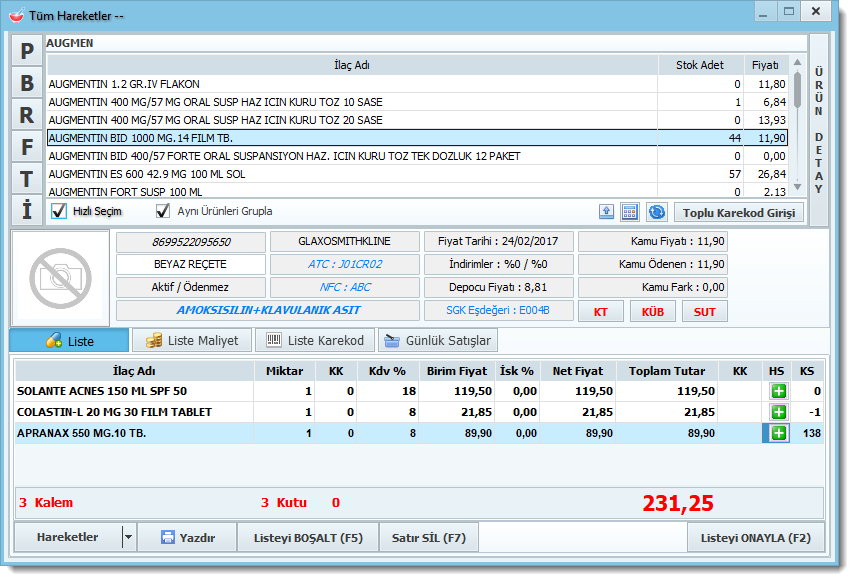Viewport: 854px width, 581px height.
Task: Click the KT button
Action: (x=601, y=311)
